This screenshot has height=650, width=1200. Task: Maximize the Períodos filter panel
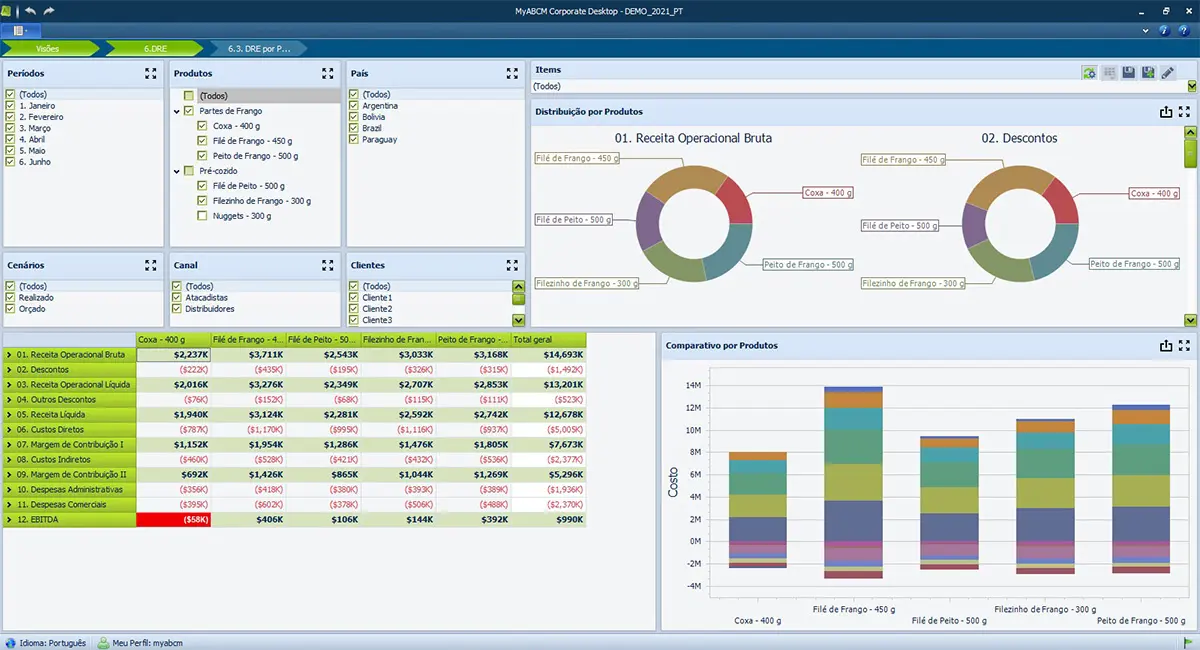[150, 73]
